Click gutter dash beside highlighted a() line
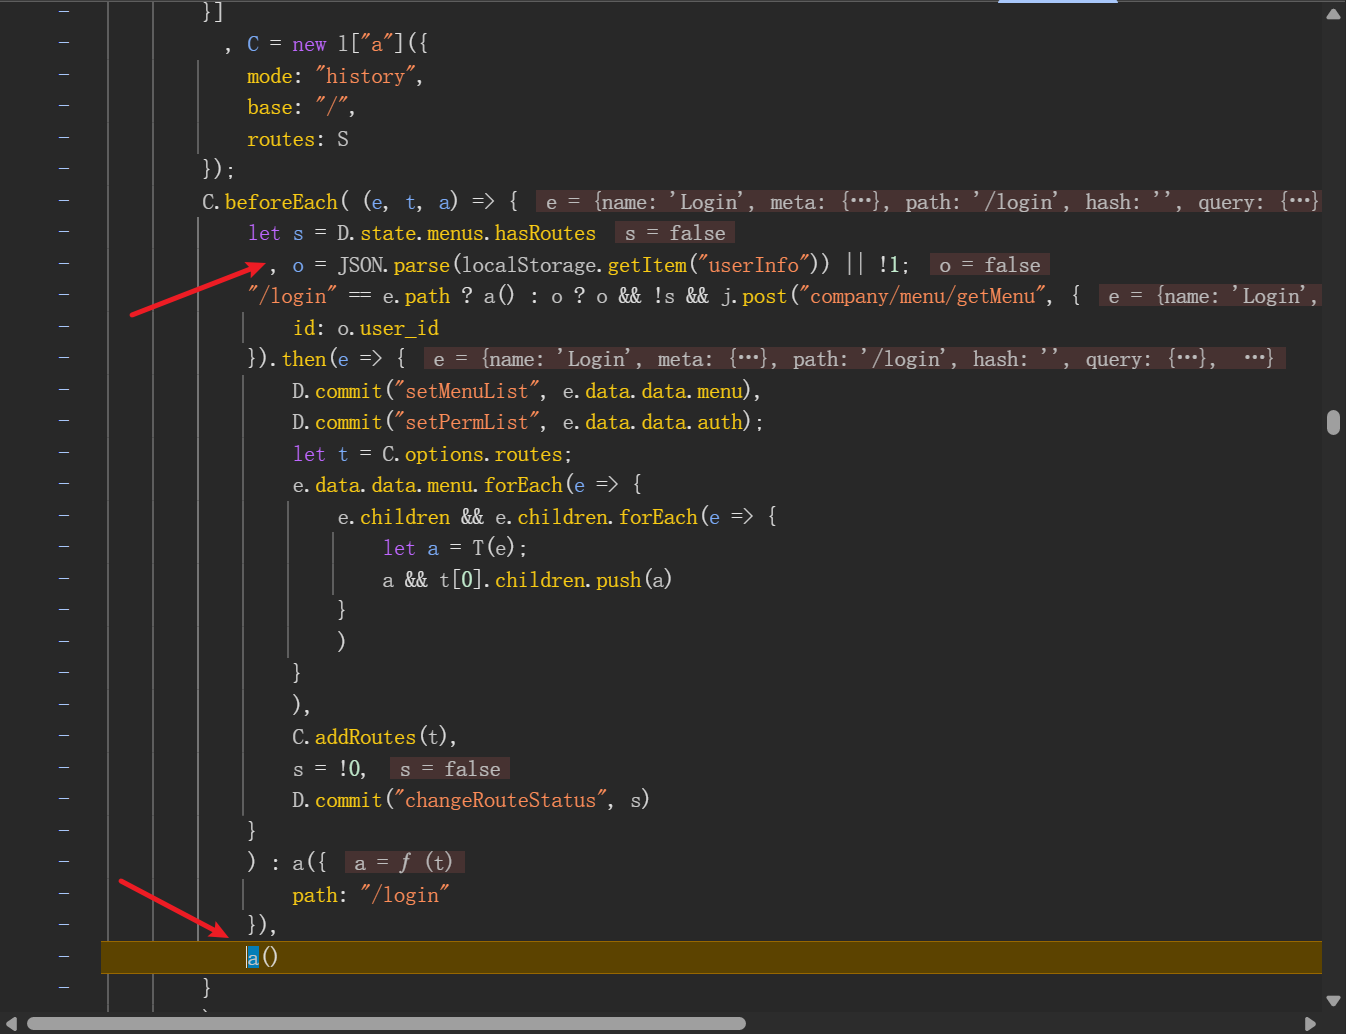 (x=64, y=957)
